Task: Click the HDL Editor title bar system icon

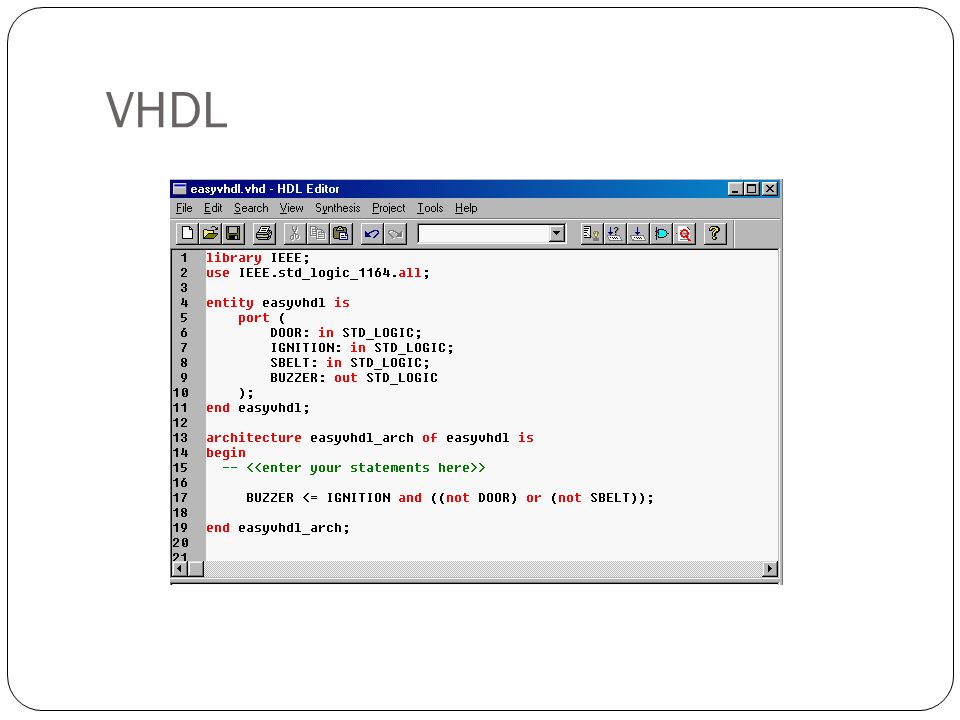Action: [x=179, y=189]
